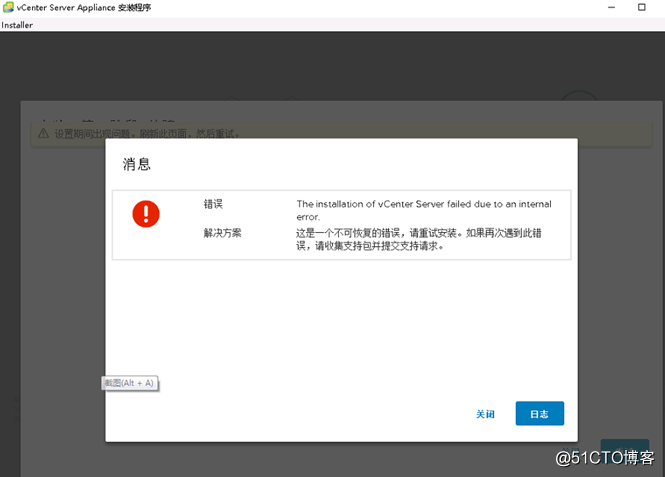665x477 pixels.
Task: Select the 解决方案 label
Action: click(x=222, y=233)
